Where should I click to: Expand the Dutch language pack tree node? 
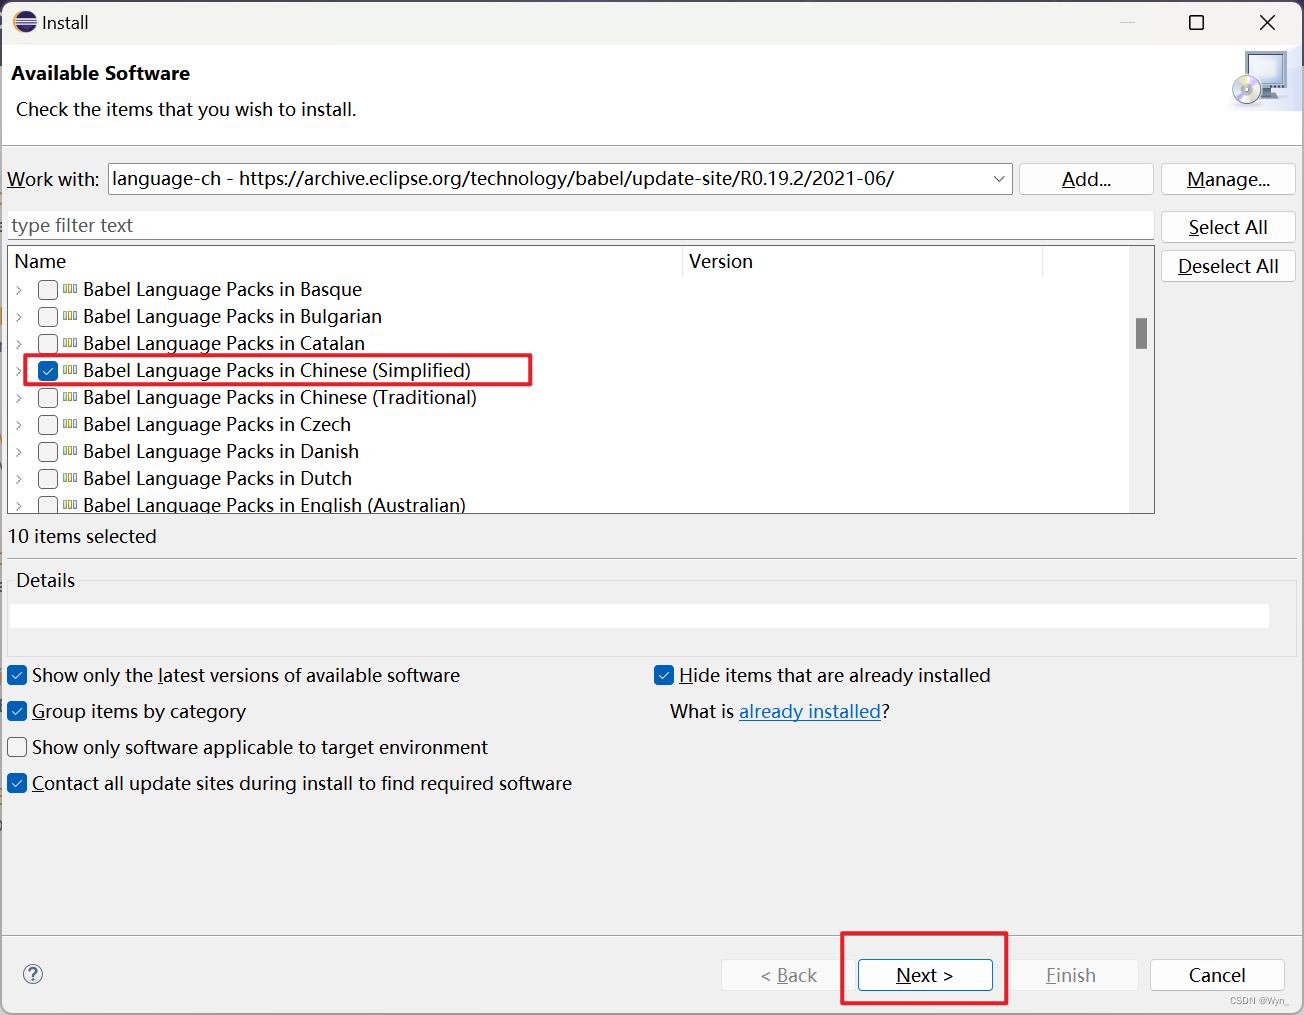pos(19,479)
